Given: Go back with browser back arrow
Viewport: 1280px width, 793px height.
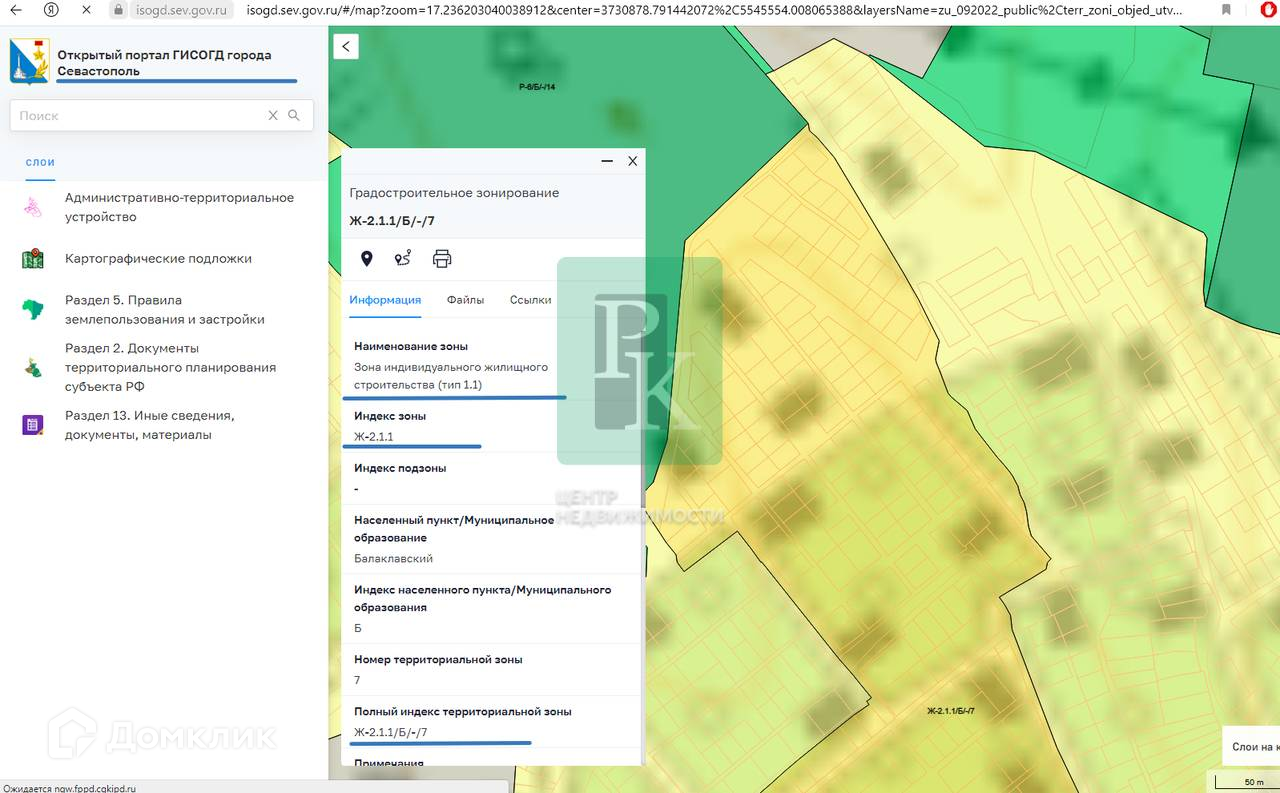Looking at the screenshot, I should [x=16, y=10].
